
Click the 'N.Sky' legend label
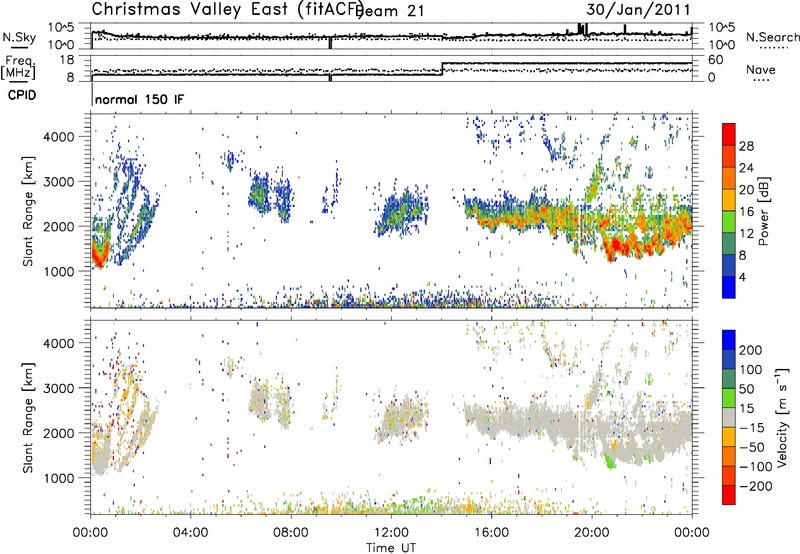19,37
